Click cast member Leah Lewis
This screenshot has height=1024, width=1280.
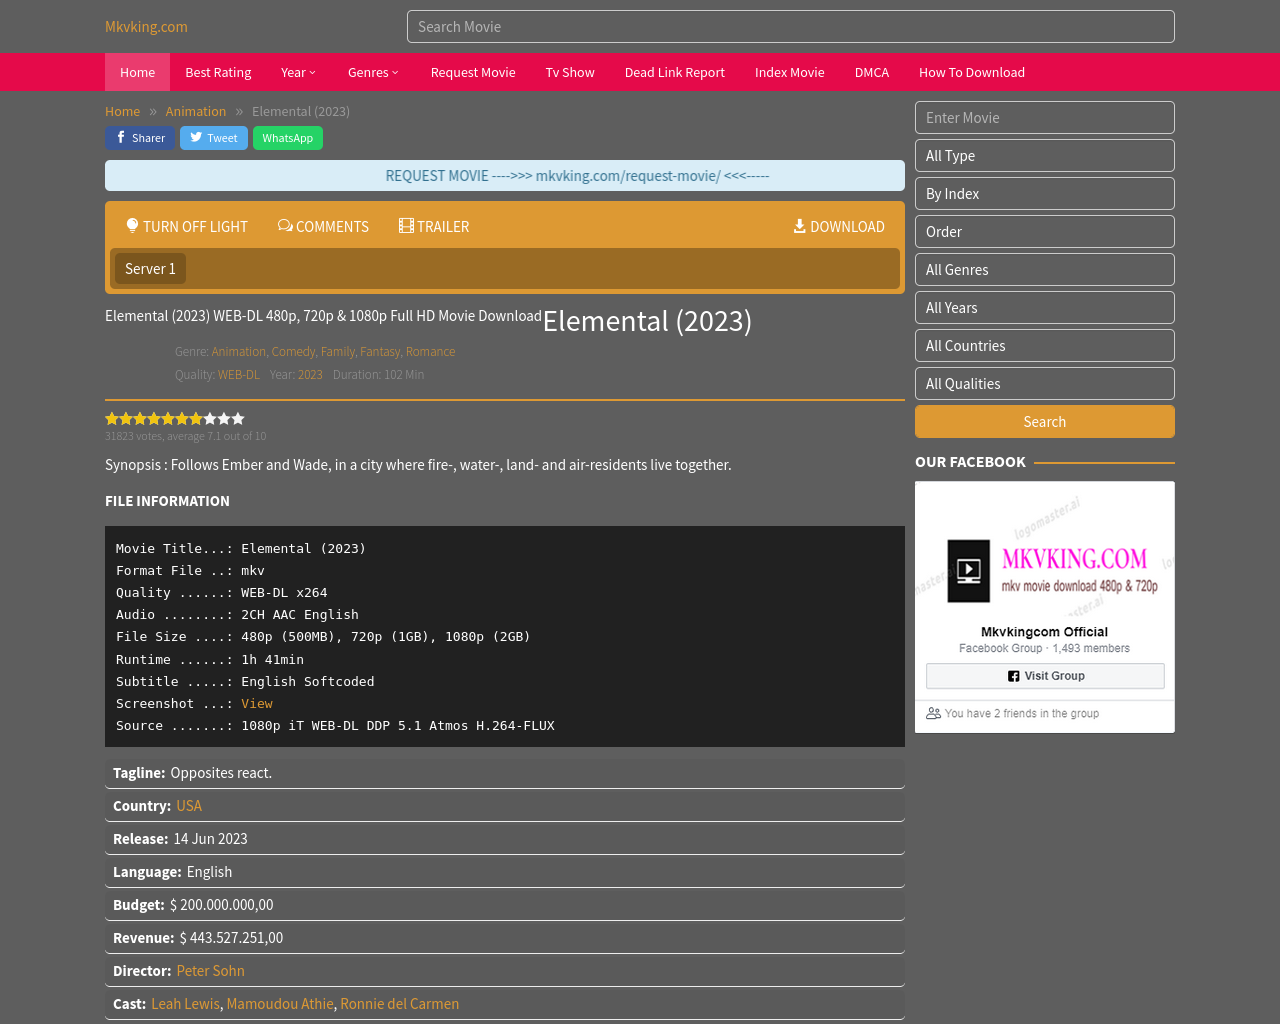[185, 1004]
